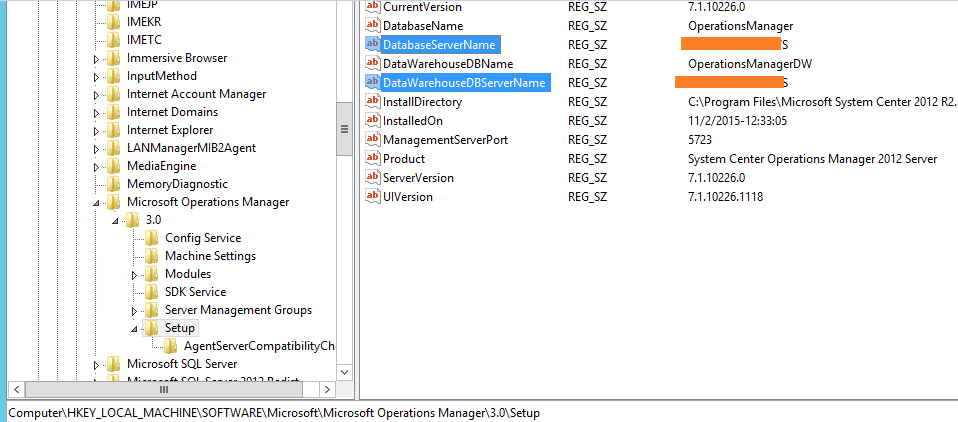This screenshot has height=422, width=958.
Task: Select the Product value name
Action: 404,158
